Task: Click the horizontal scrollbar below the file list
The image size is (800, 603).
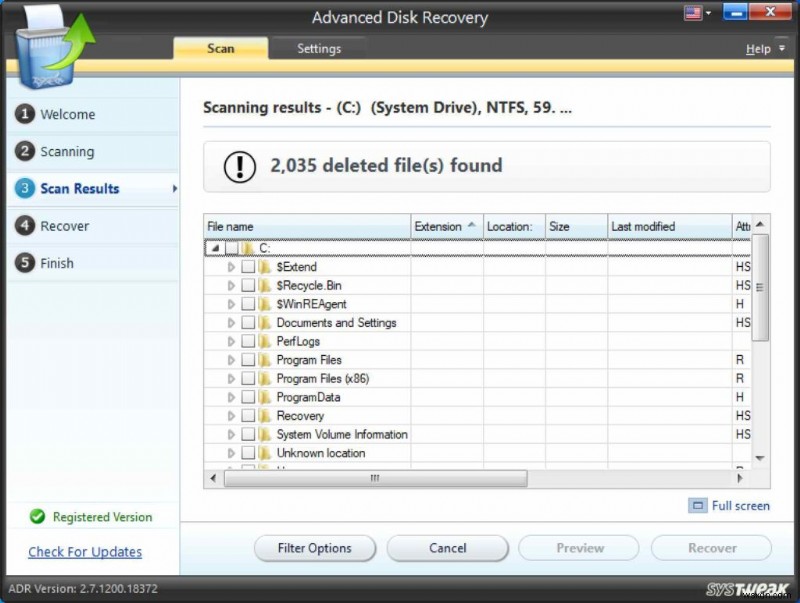Action: [x=374, y=479]
